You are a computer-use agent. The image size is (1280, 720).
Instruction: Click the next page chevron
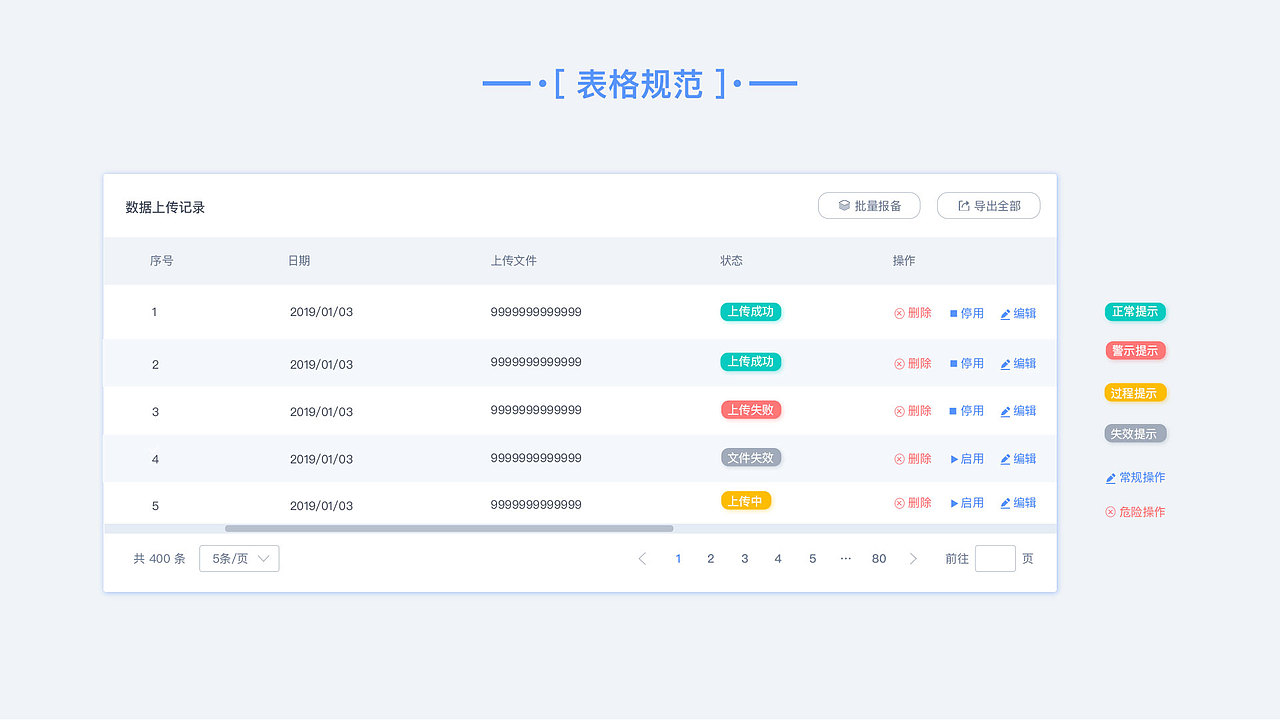(x=913, y=558)
